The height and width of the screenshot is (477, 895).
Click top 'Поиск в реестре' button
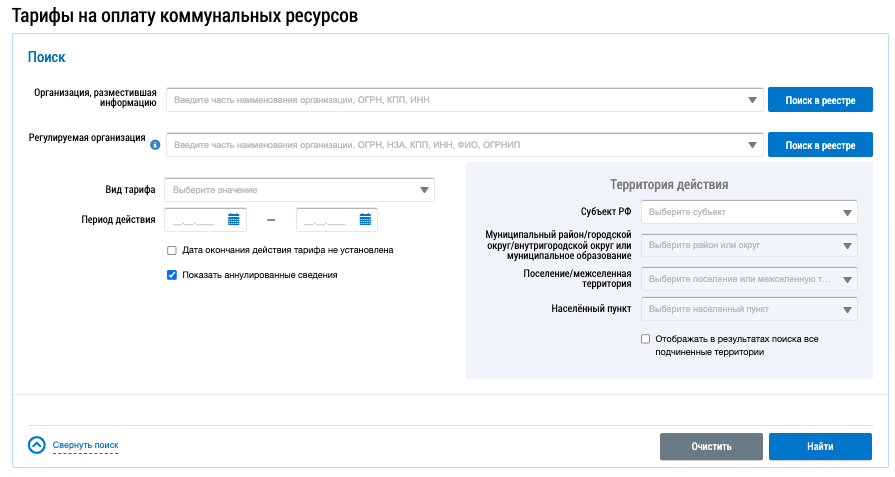819,100
